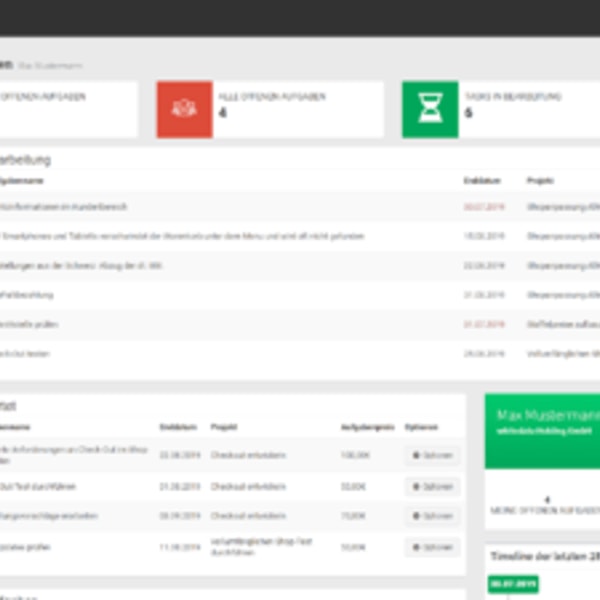600x600 pixels.
Task: Click the Alle offenen Aufgaben count 4
Action: coord(223,113)
